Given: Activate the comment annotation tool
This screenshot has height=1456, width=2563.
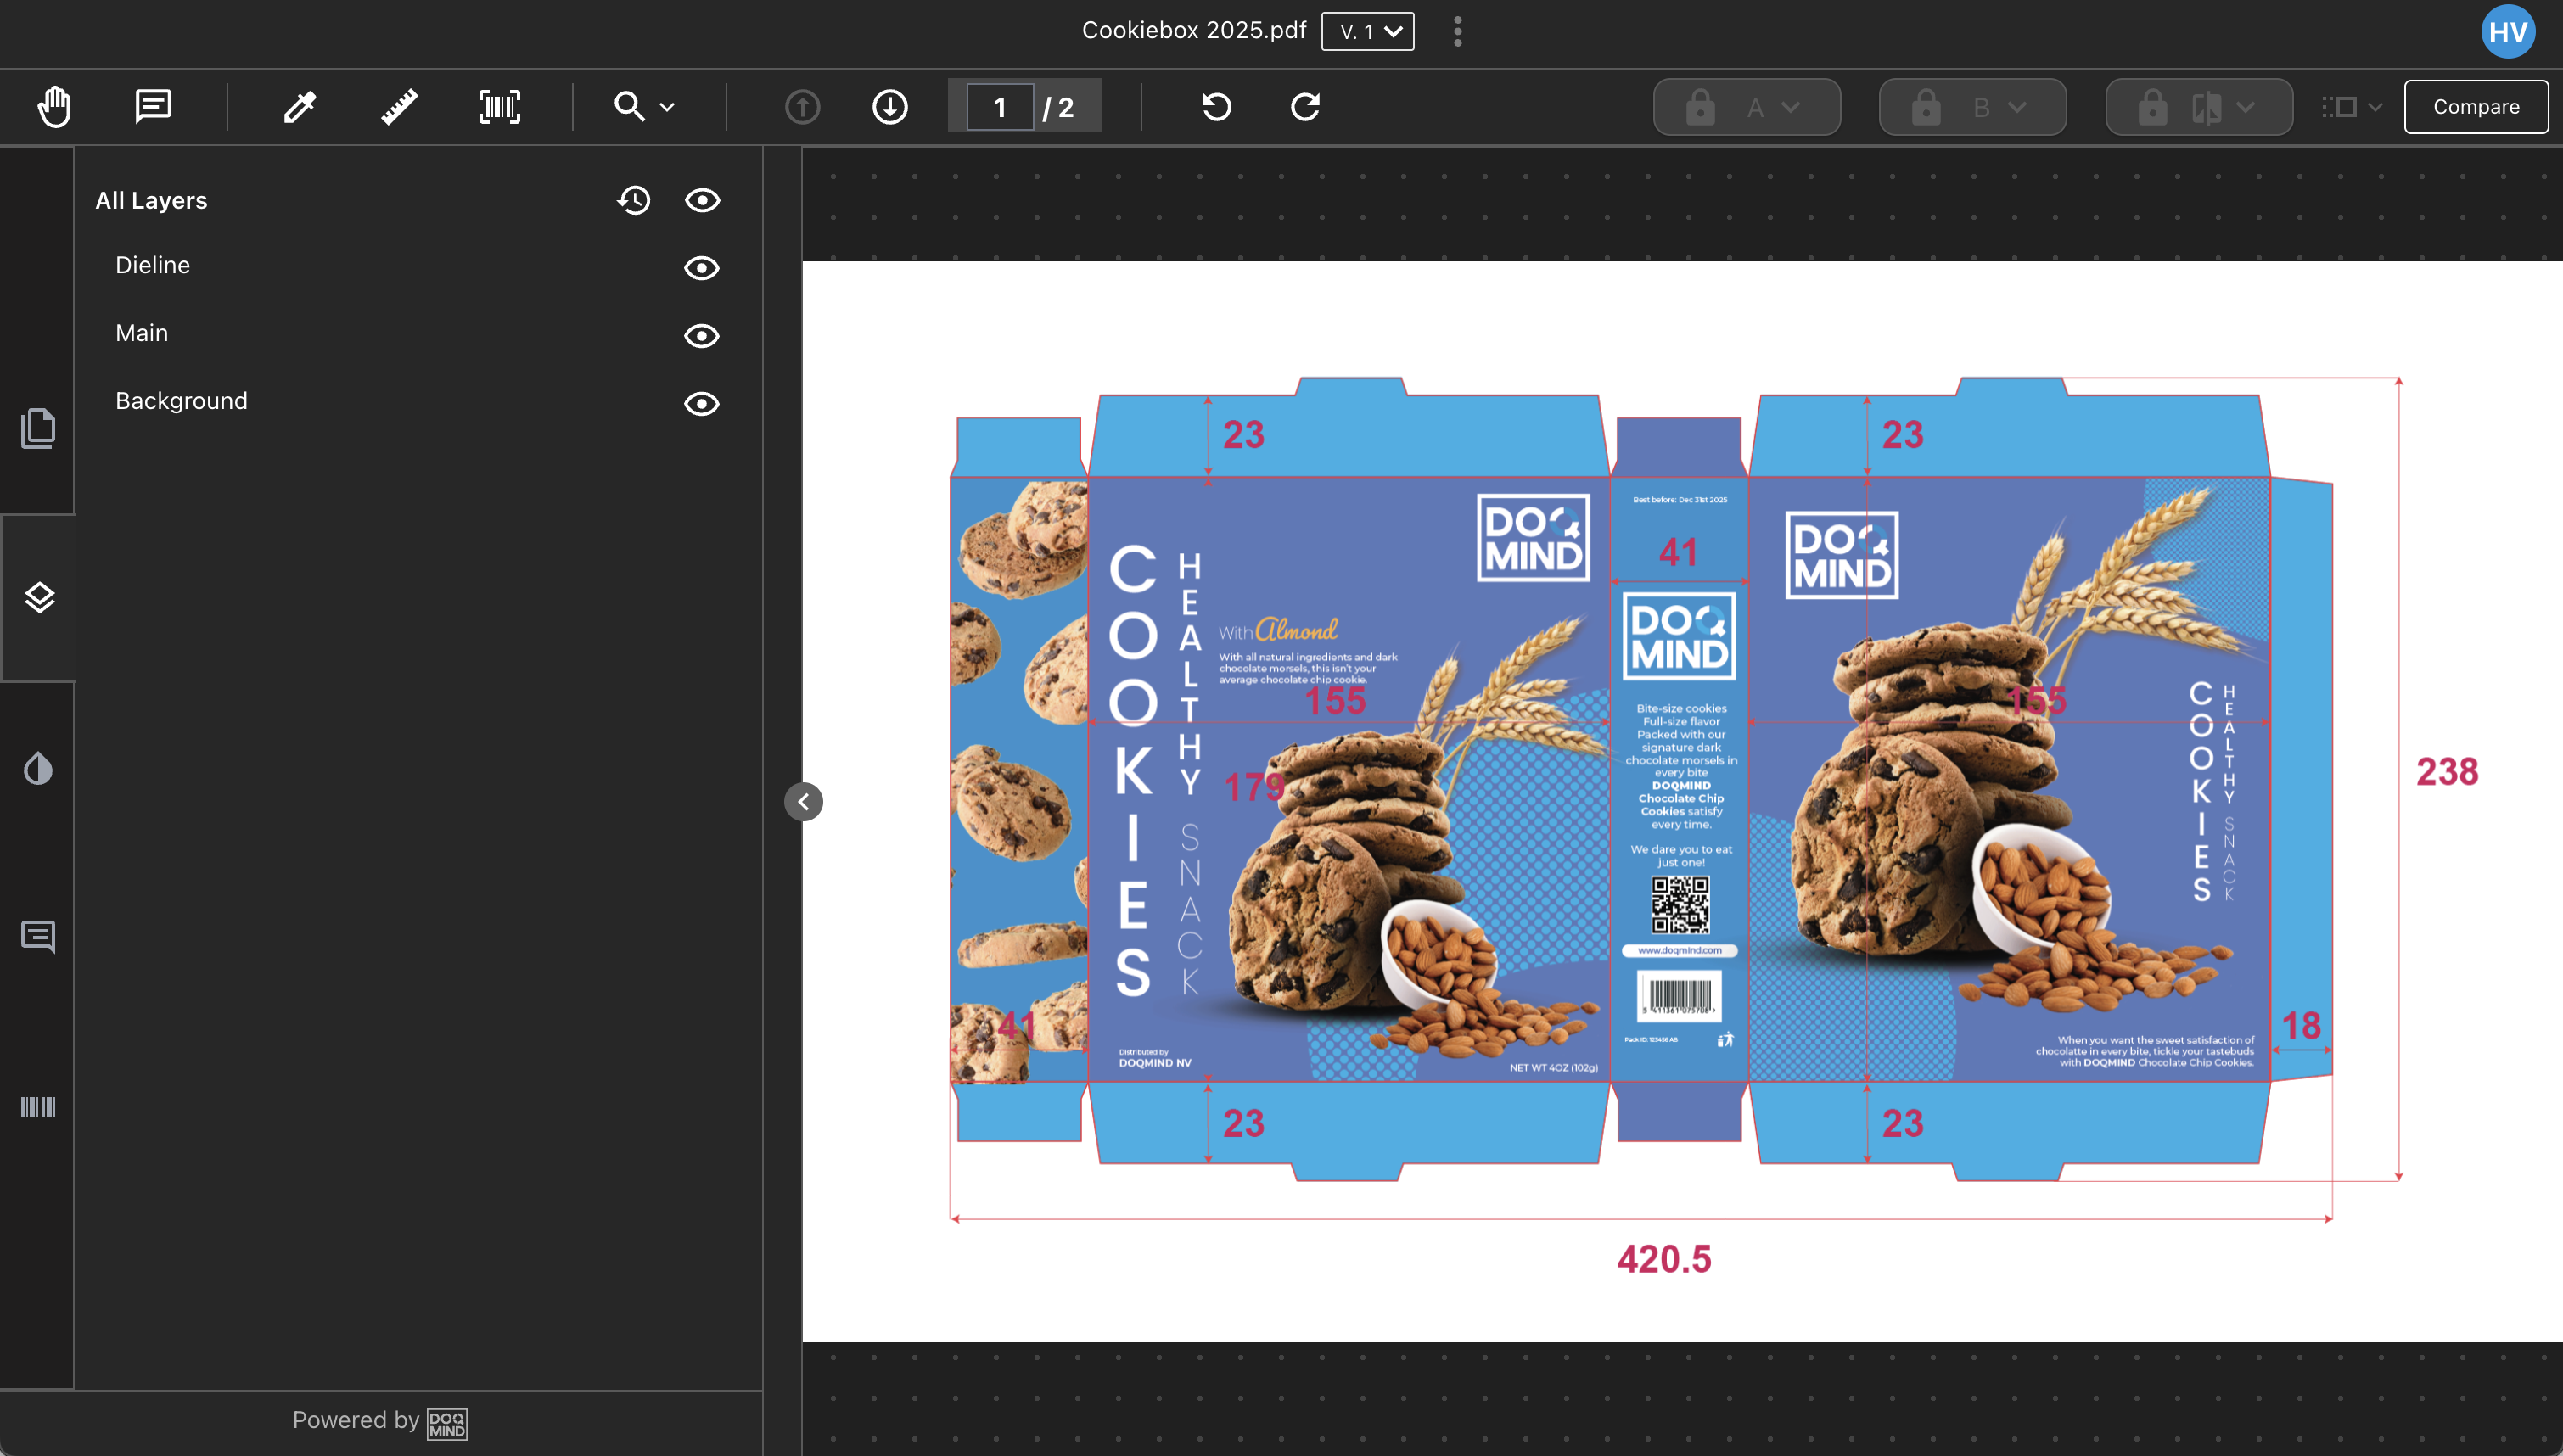Looking at the screenshot, I should [x=153, y=106].
